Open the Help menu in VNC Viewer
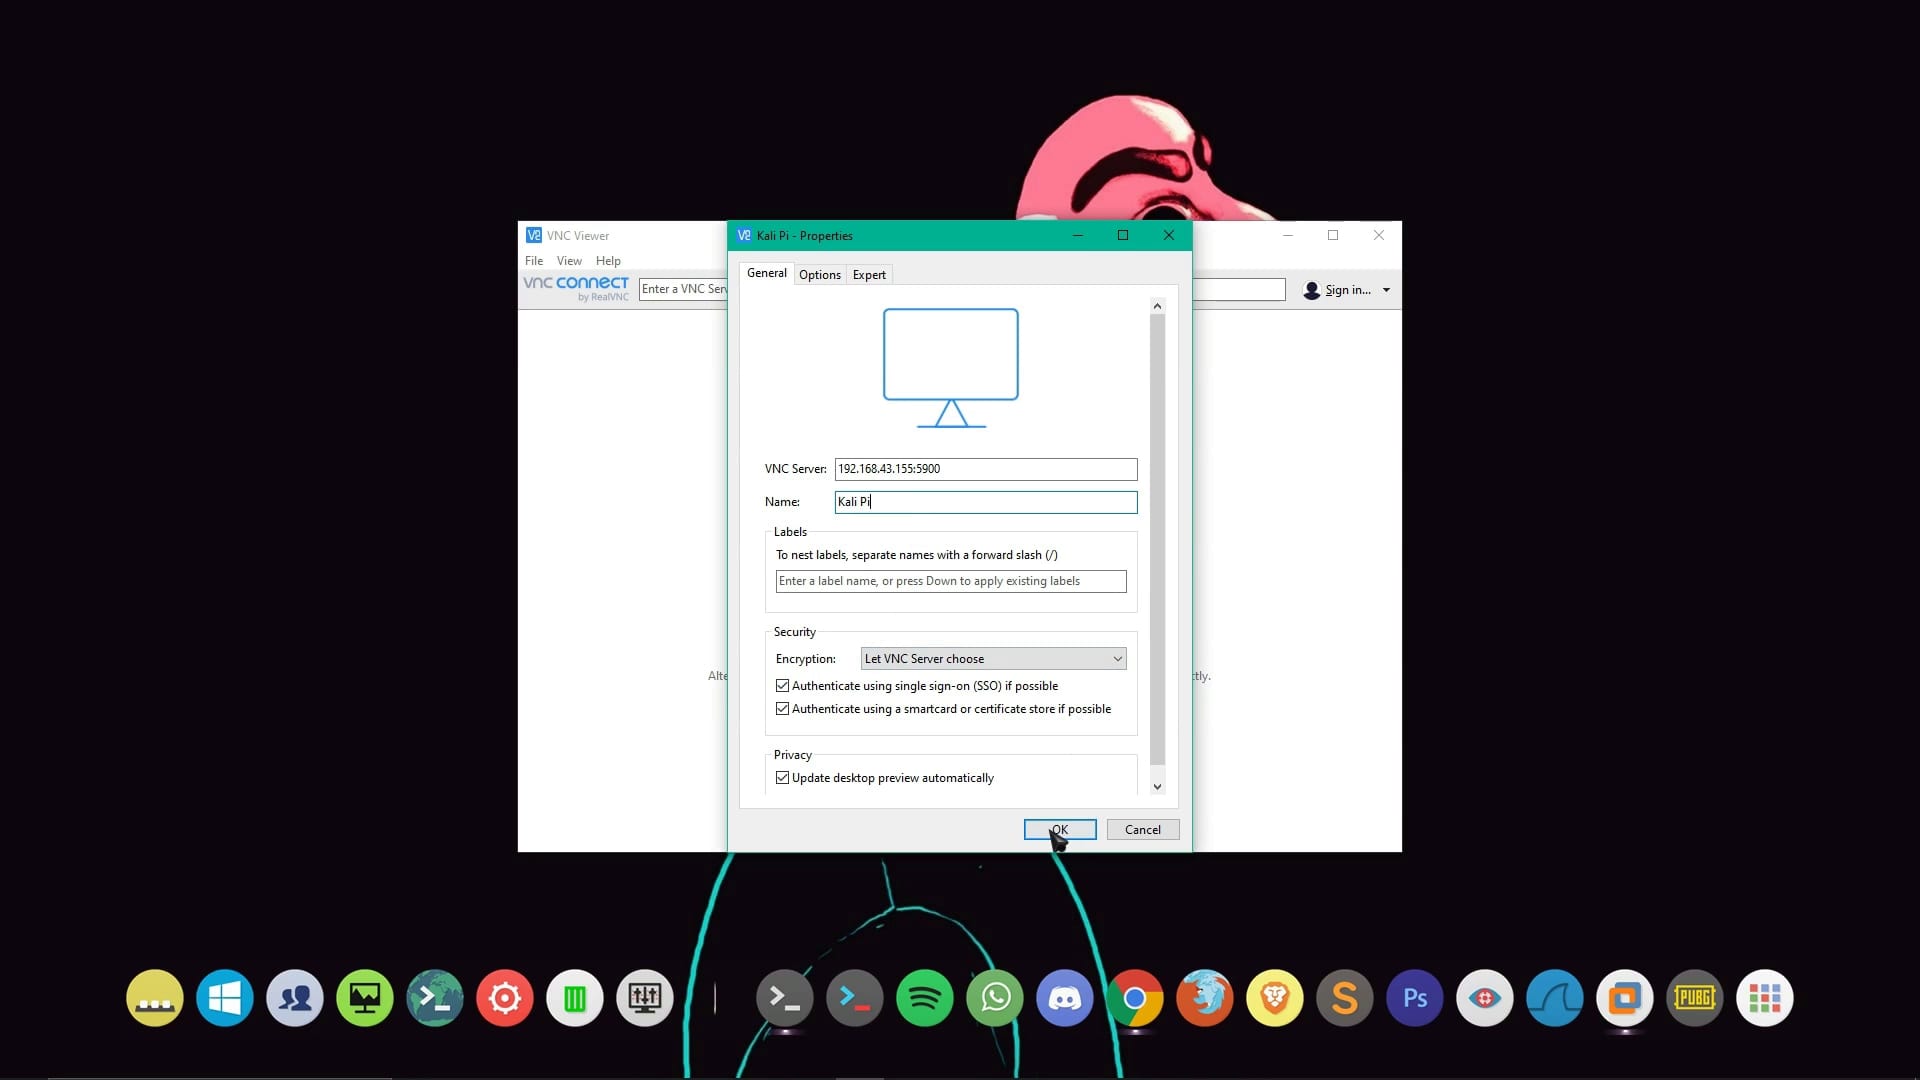 (608, 261)
